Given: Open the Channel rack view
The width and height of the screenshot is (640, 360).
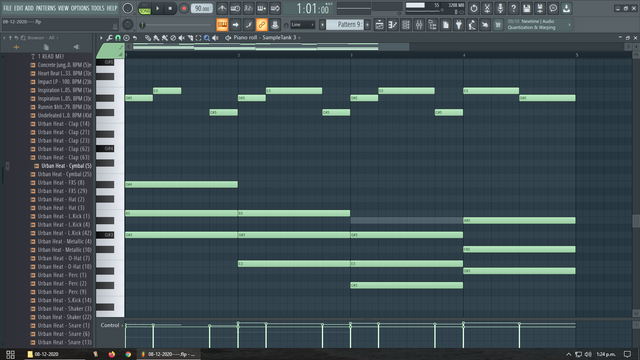Looking at the screenshot, I should click(x=406, y=24).
